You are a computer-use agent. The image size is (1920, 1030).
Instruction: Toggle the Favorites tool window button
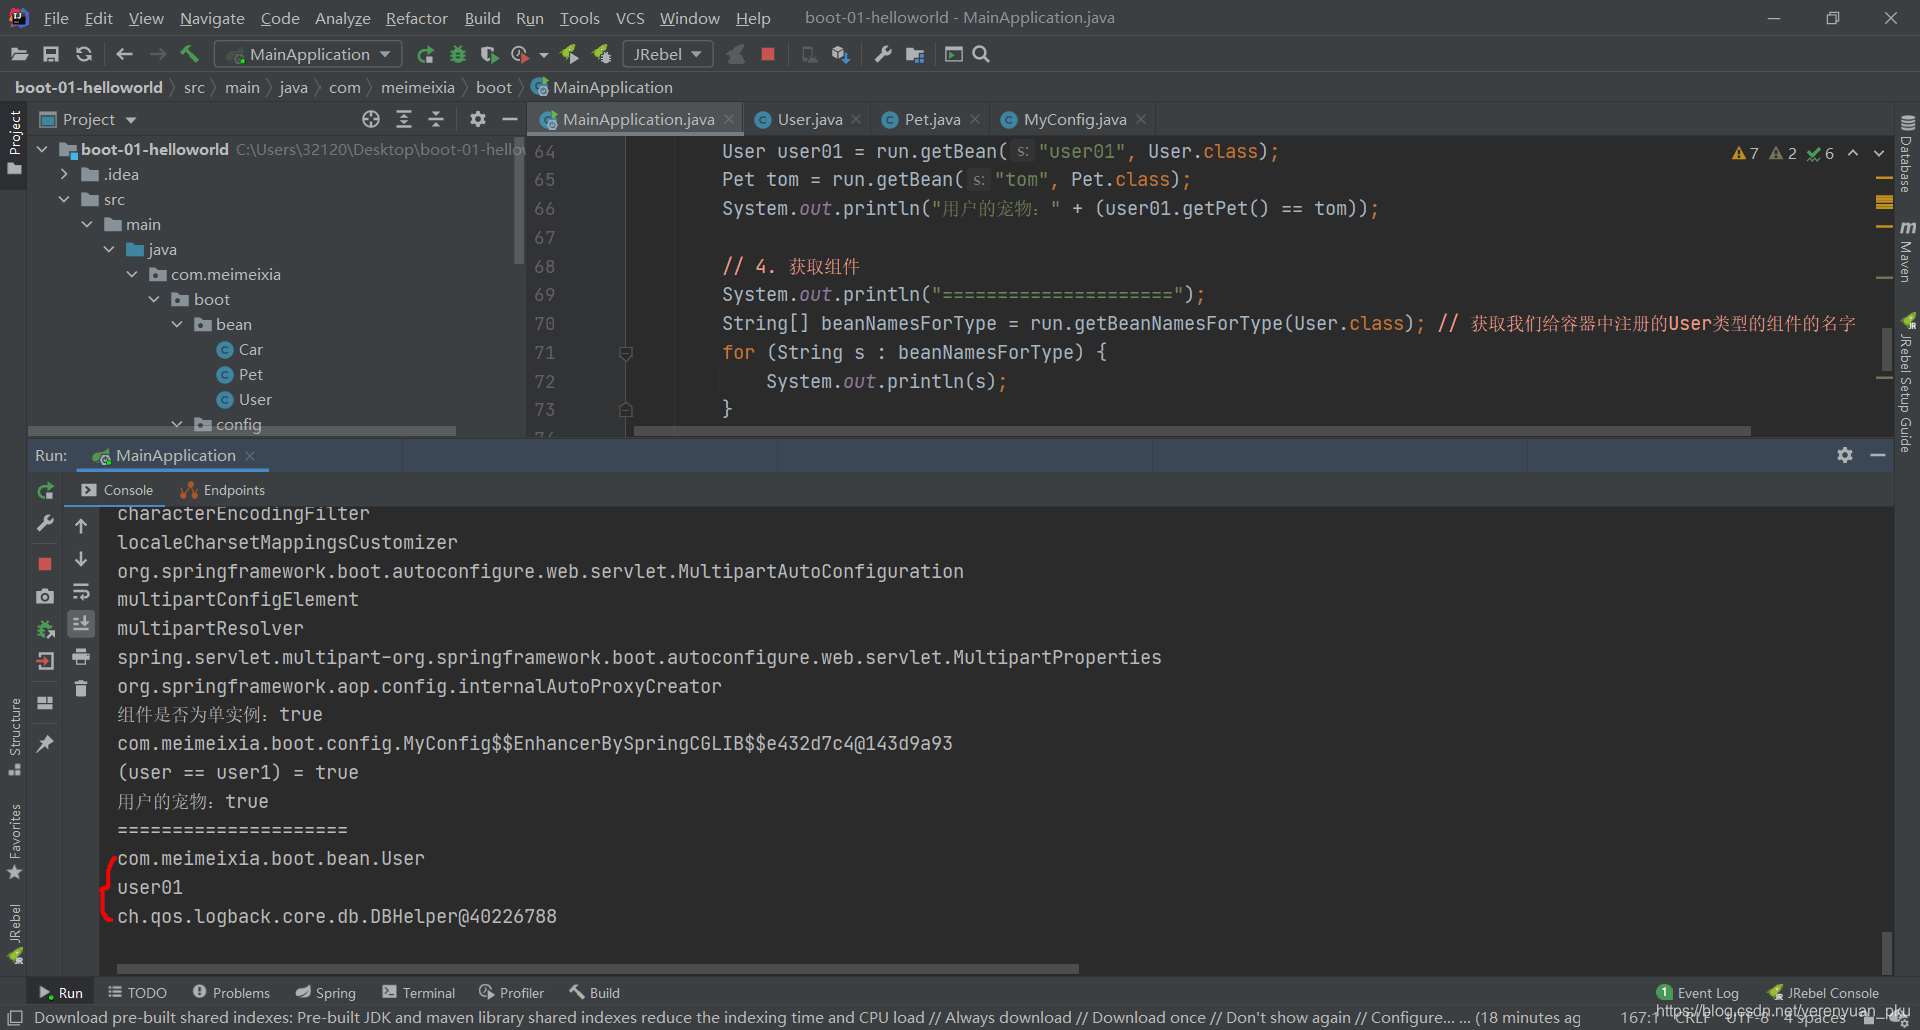click(x=14, y=841)
